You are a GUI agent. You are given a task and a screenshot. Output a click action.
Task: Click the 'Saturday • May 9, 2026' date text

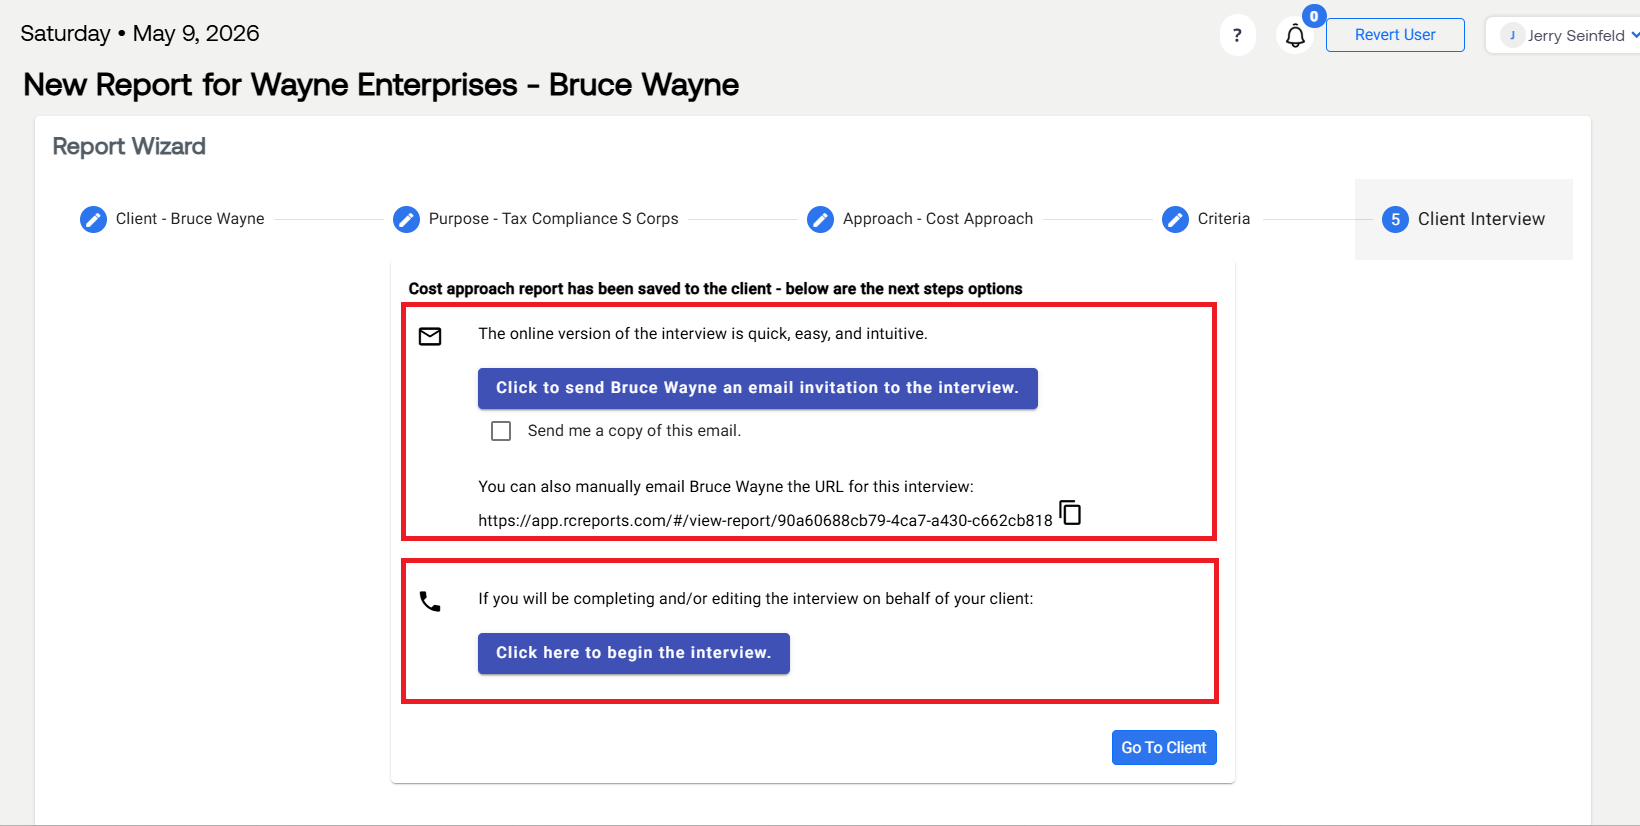pos(140,33)
